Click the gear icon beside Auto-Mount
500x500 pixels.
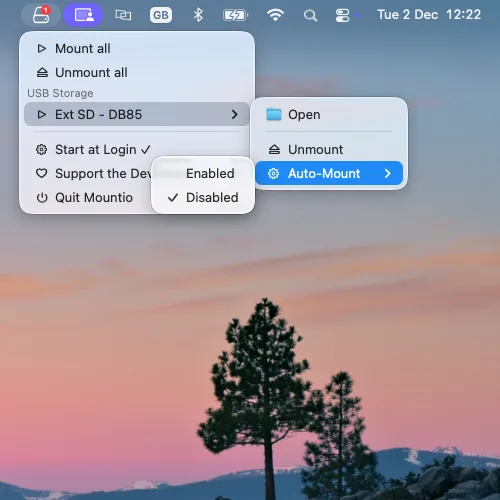pyautogui.click(x=274, y=173)
